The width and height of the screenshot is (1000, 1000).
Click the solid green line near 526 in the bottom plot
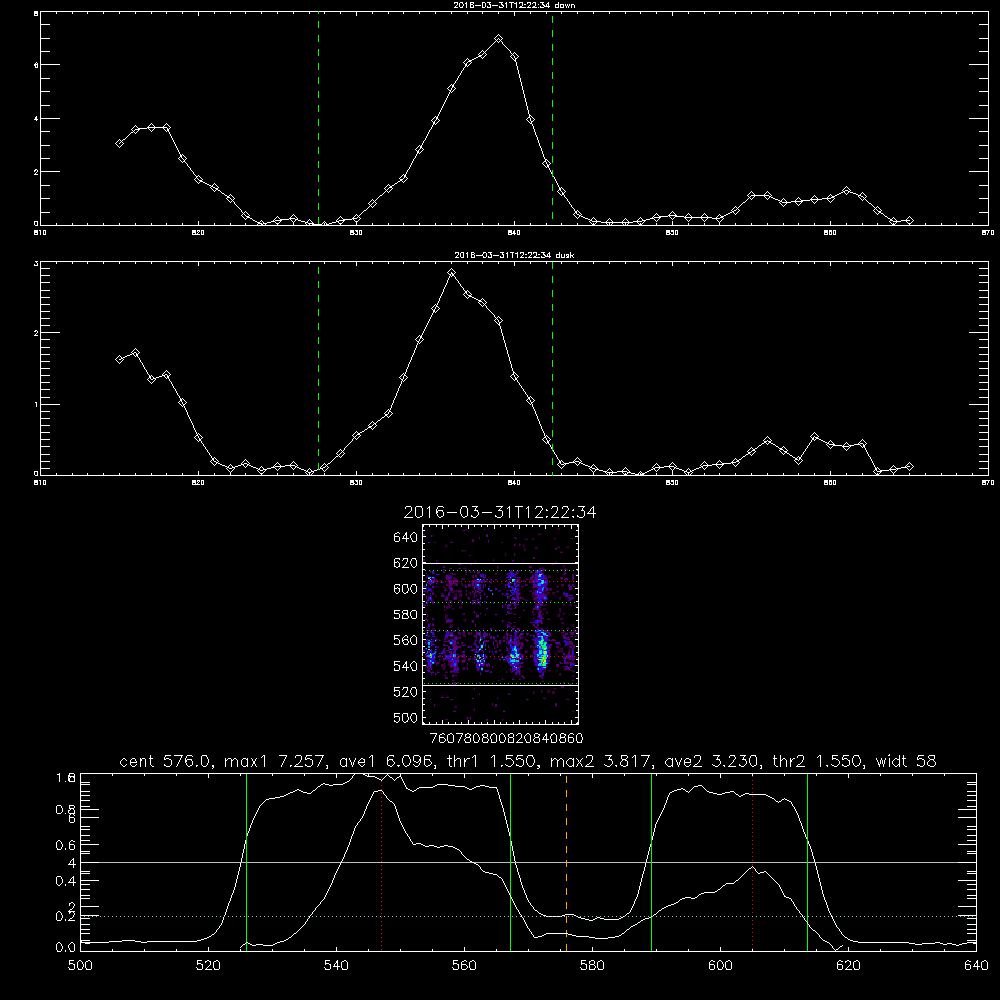tap(246, 862)
